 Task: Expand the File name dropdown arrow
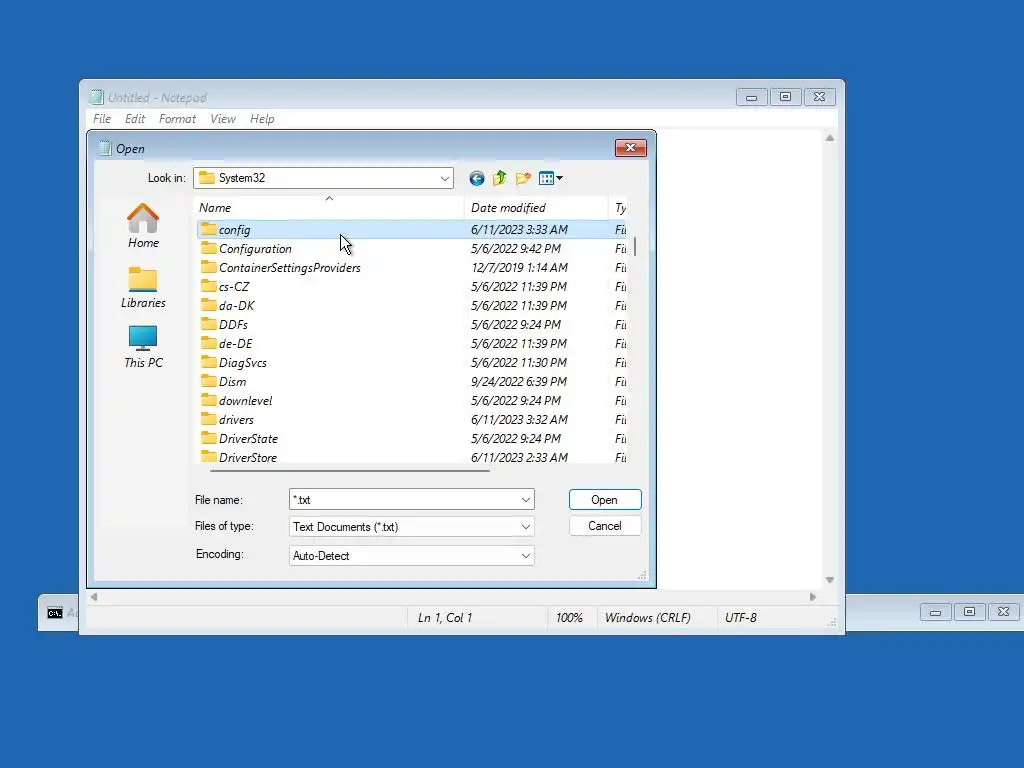tap(526, 500)
